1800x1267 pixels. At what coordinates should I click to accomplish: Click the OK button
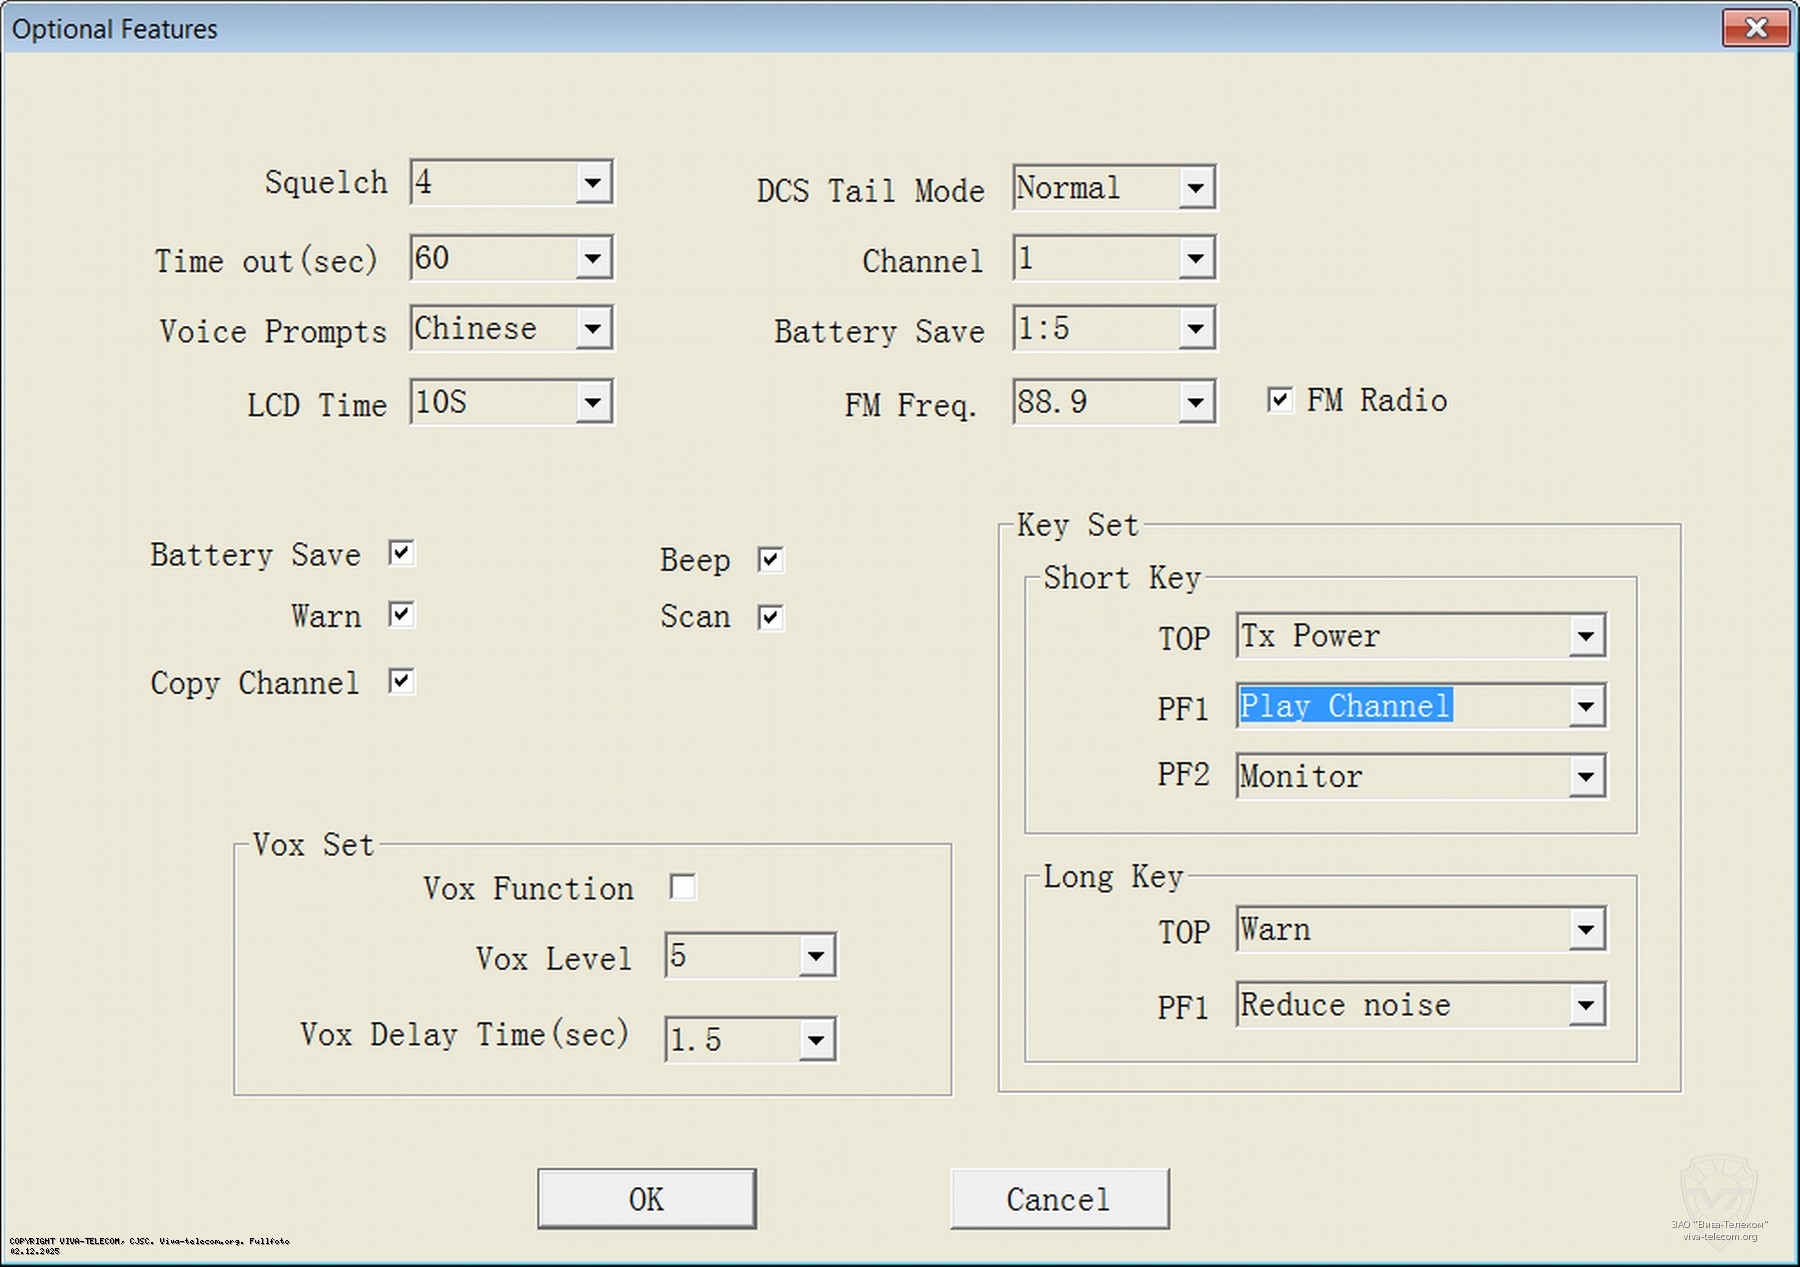tap(646, 1199)
